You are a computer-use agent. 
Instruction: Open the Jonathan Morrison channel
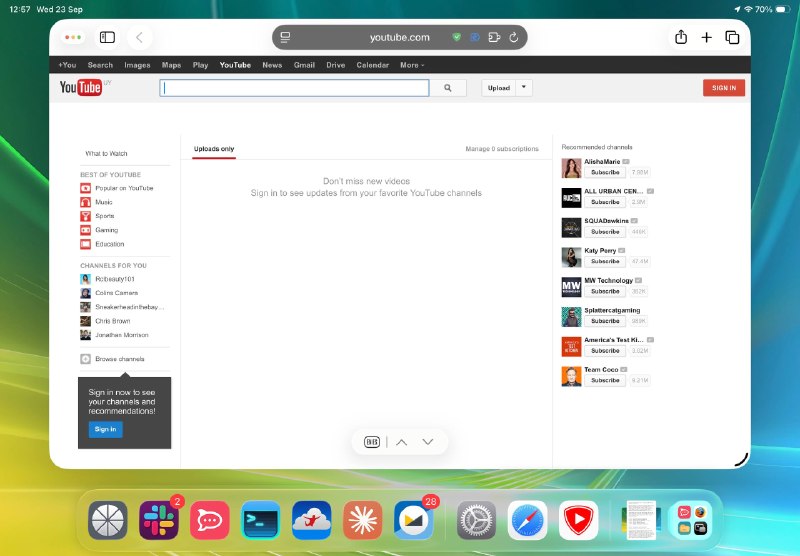(x=121, y=335)
